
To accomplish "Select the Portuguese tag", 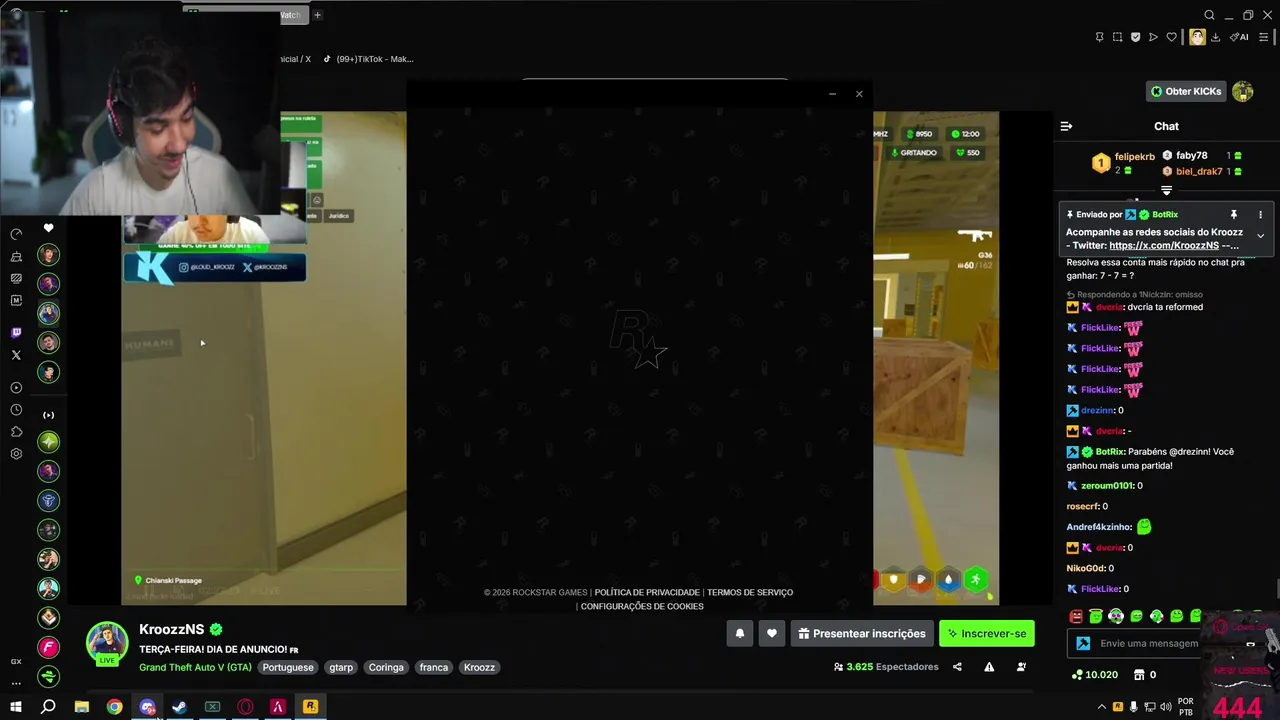I will click(x=288, y=667).
